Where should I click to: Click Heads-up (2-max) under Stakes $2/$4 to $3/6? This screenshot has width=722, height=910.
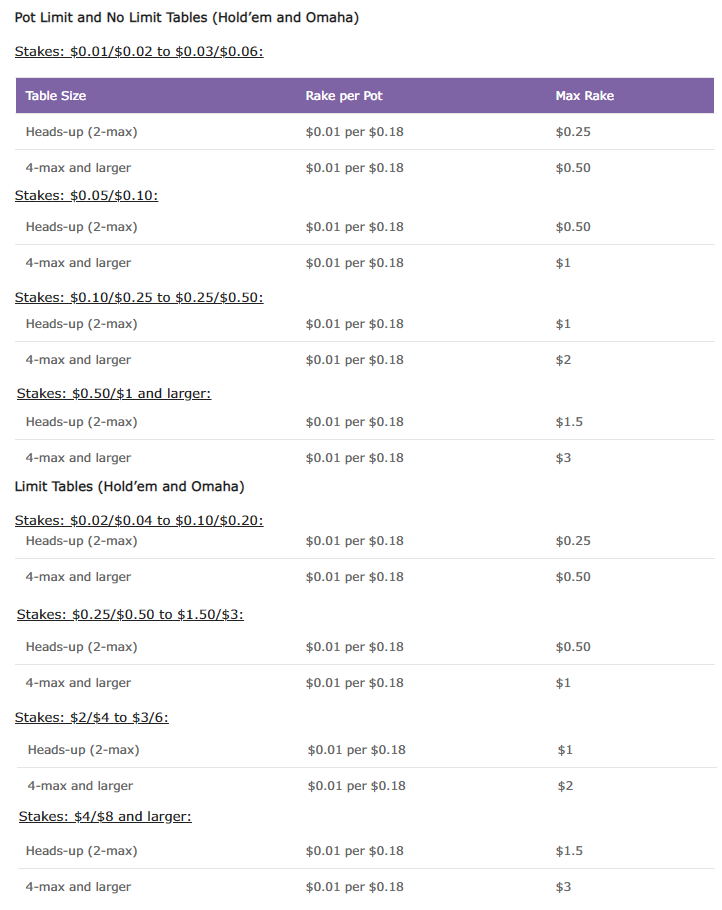(84, 750)
